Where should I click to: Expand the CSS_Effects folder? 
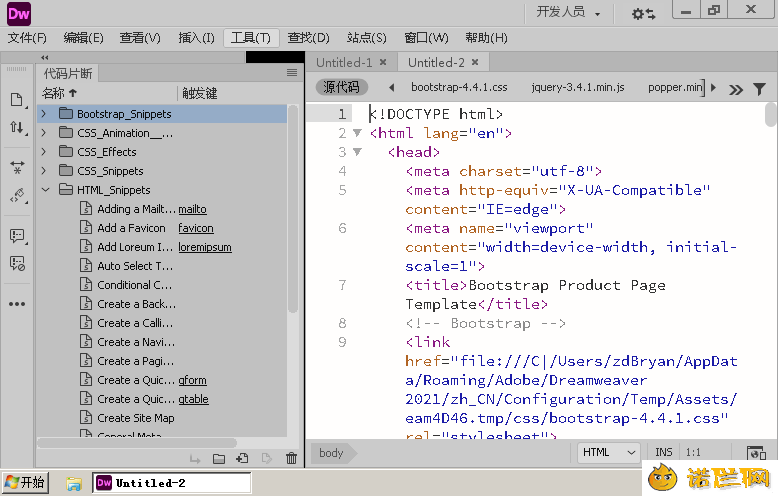pos(44,152)
